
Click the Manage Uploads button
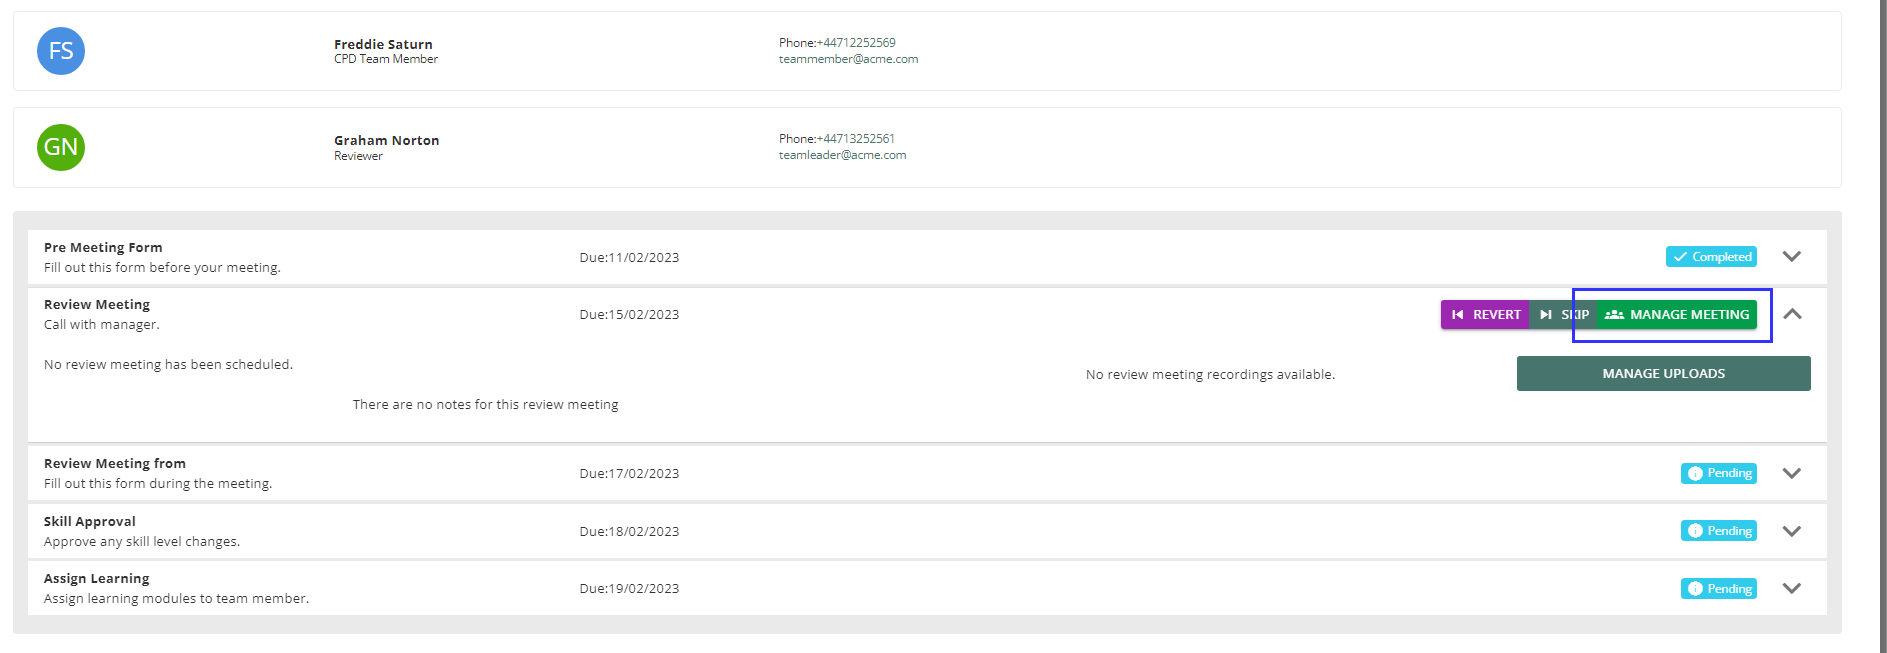click(1663, 374)
